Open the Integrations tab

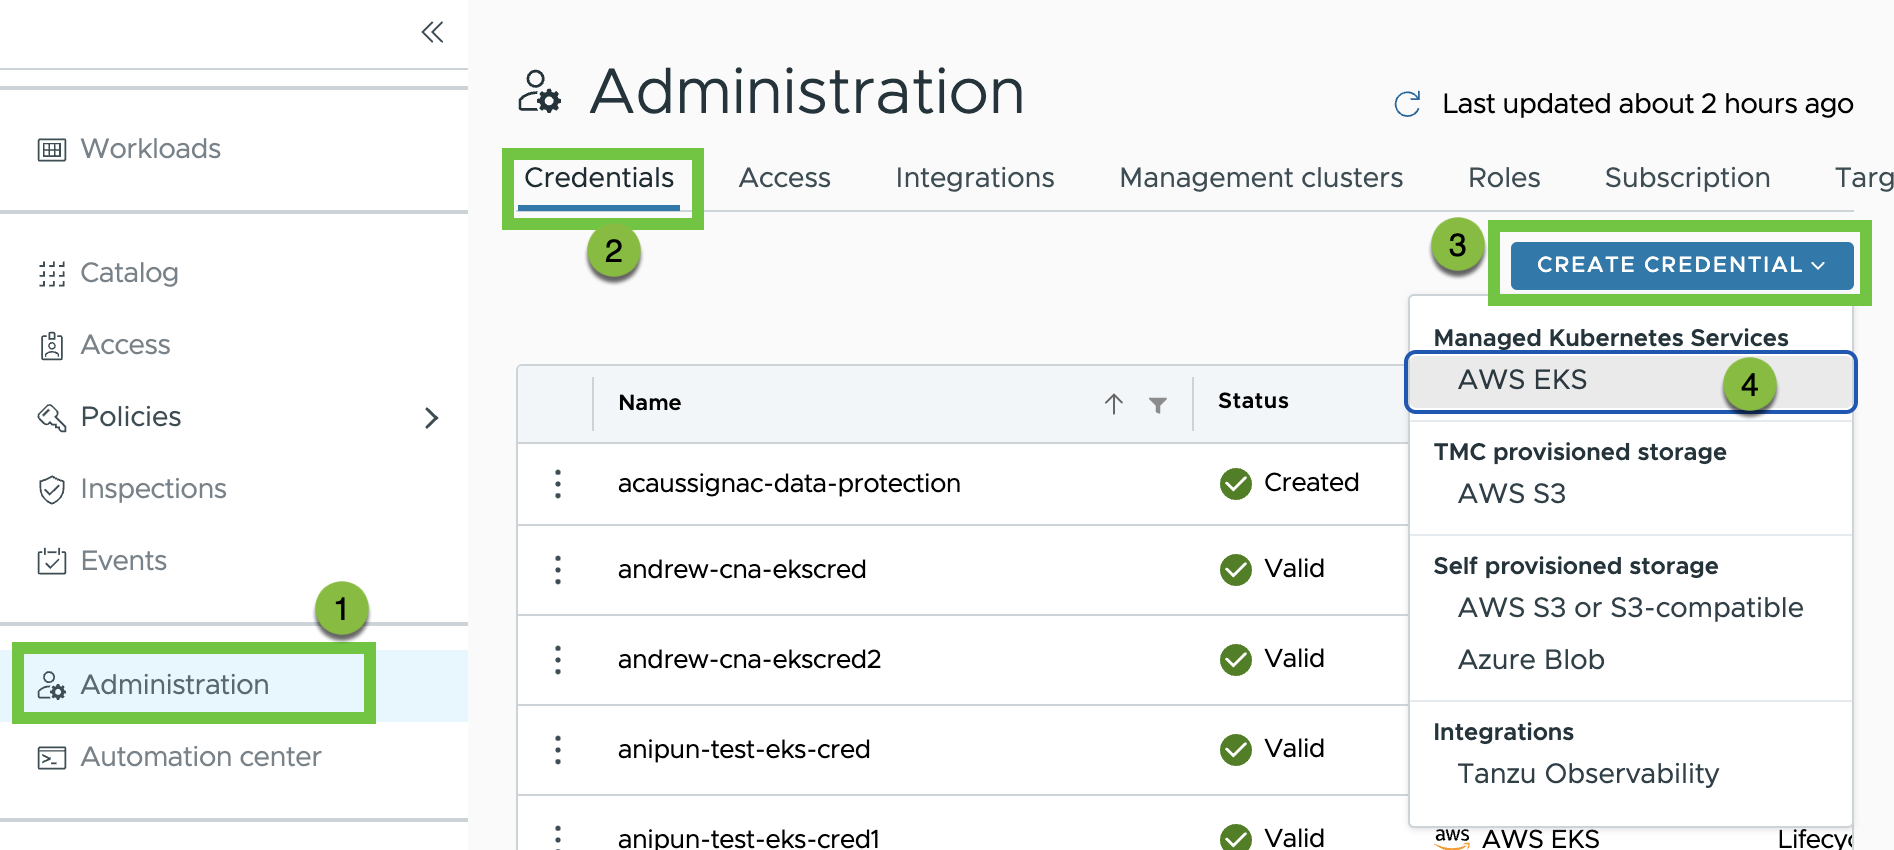pyautogui.click(x=975, y=178)
